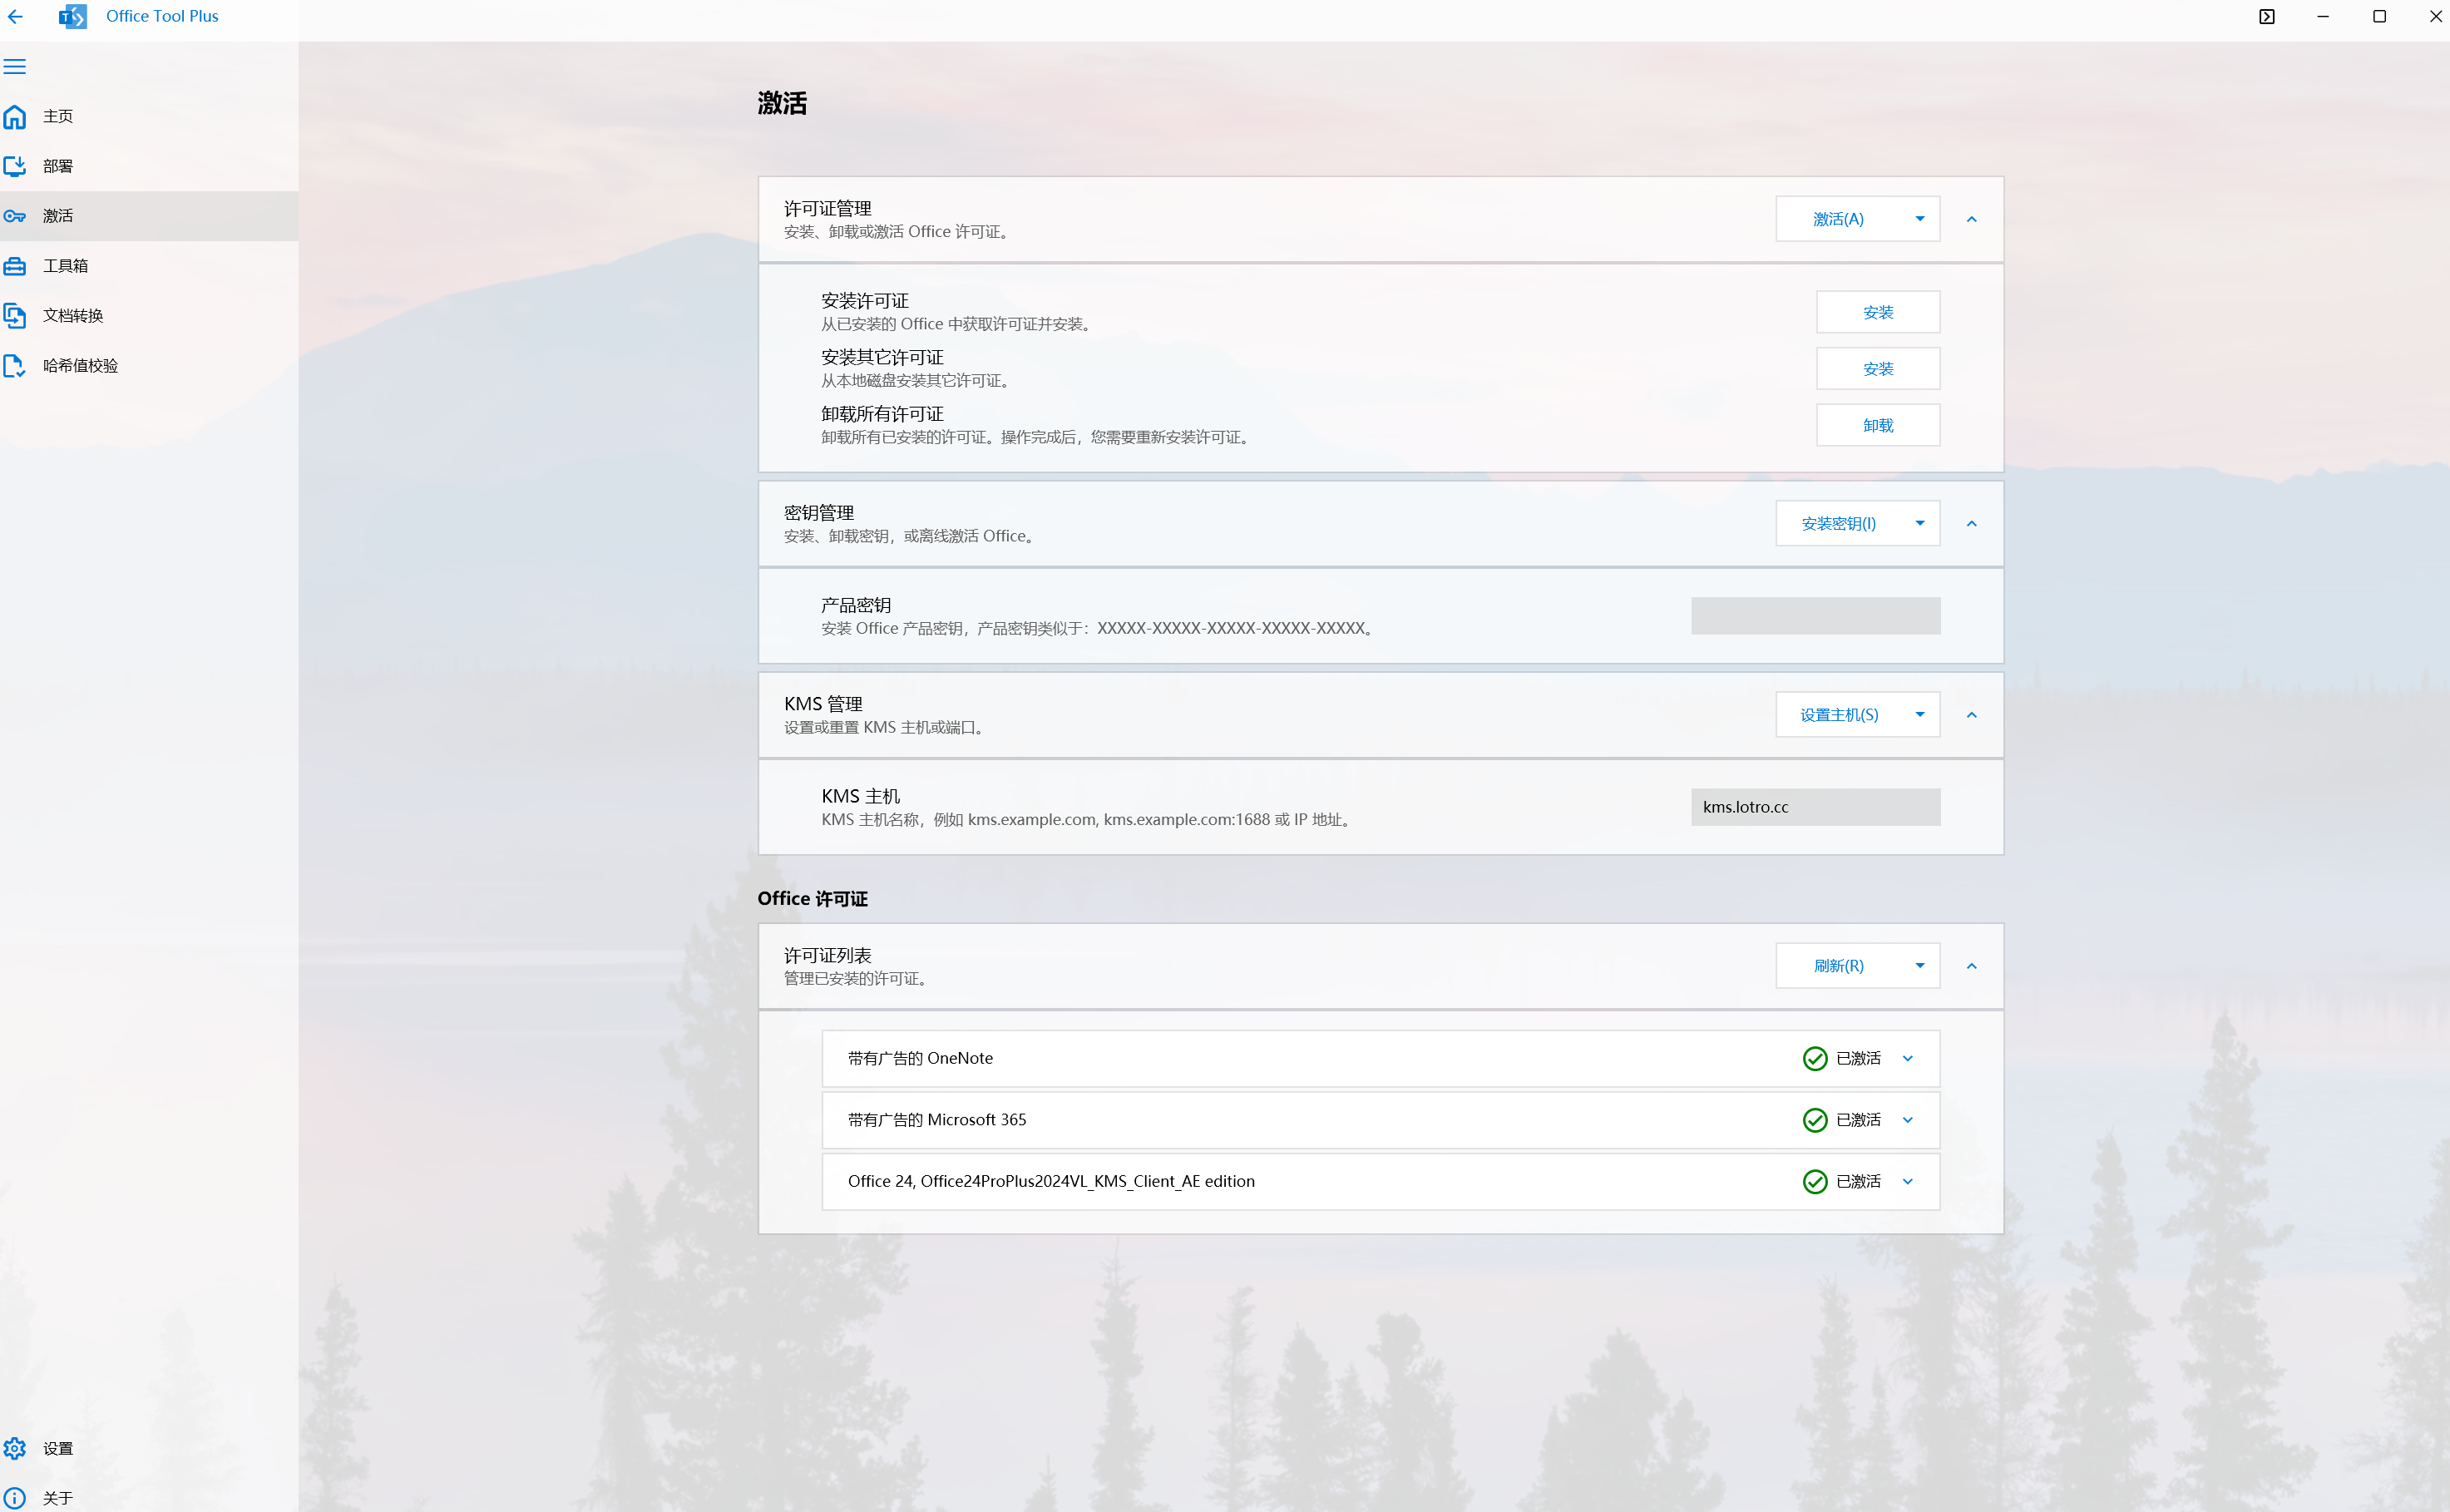This screenshot has height=1512, width=2450.
Task: Click the KMS 主机 input field
Action: coord(1815,807)
